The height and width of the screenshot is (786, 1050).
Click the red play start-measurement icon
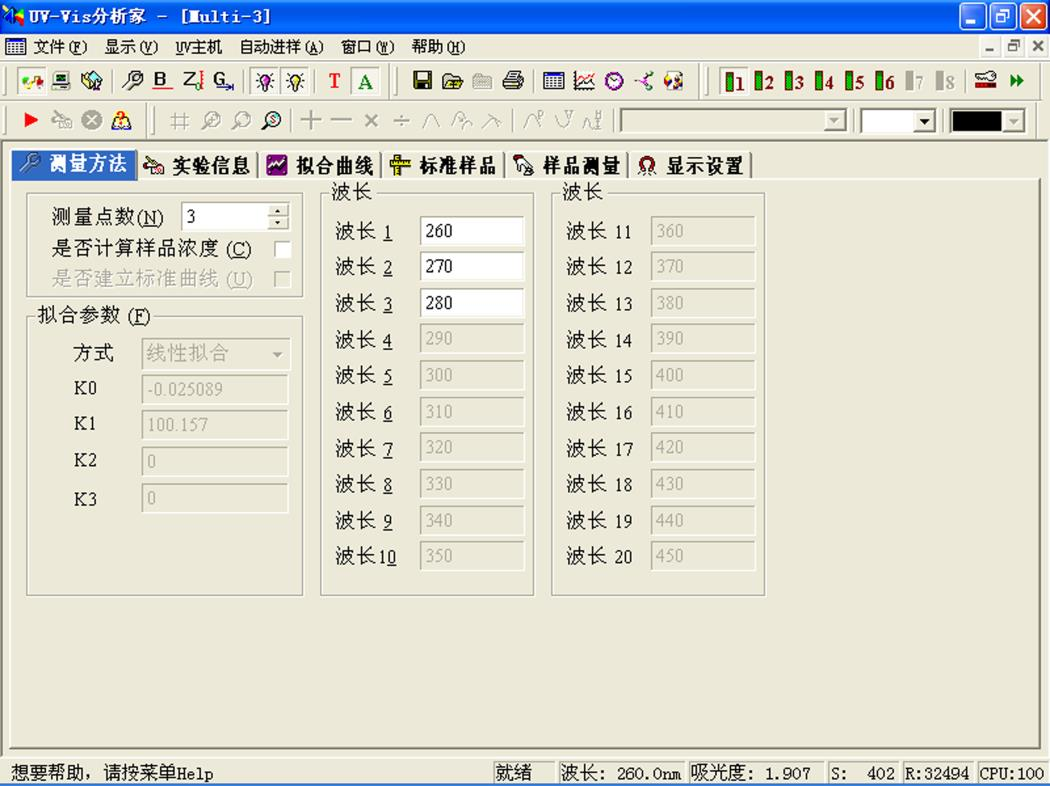tap(31, 121)
